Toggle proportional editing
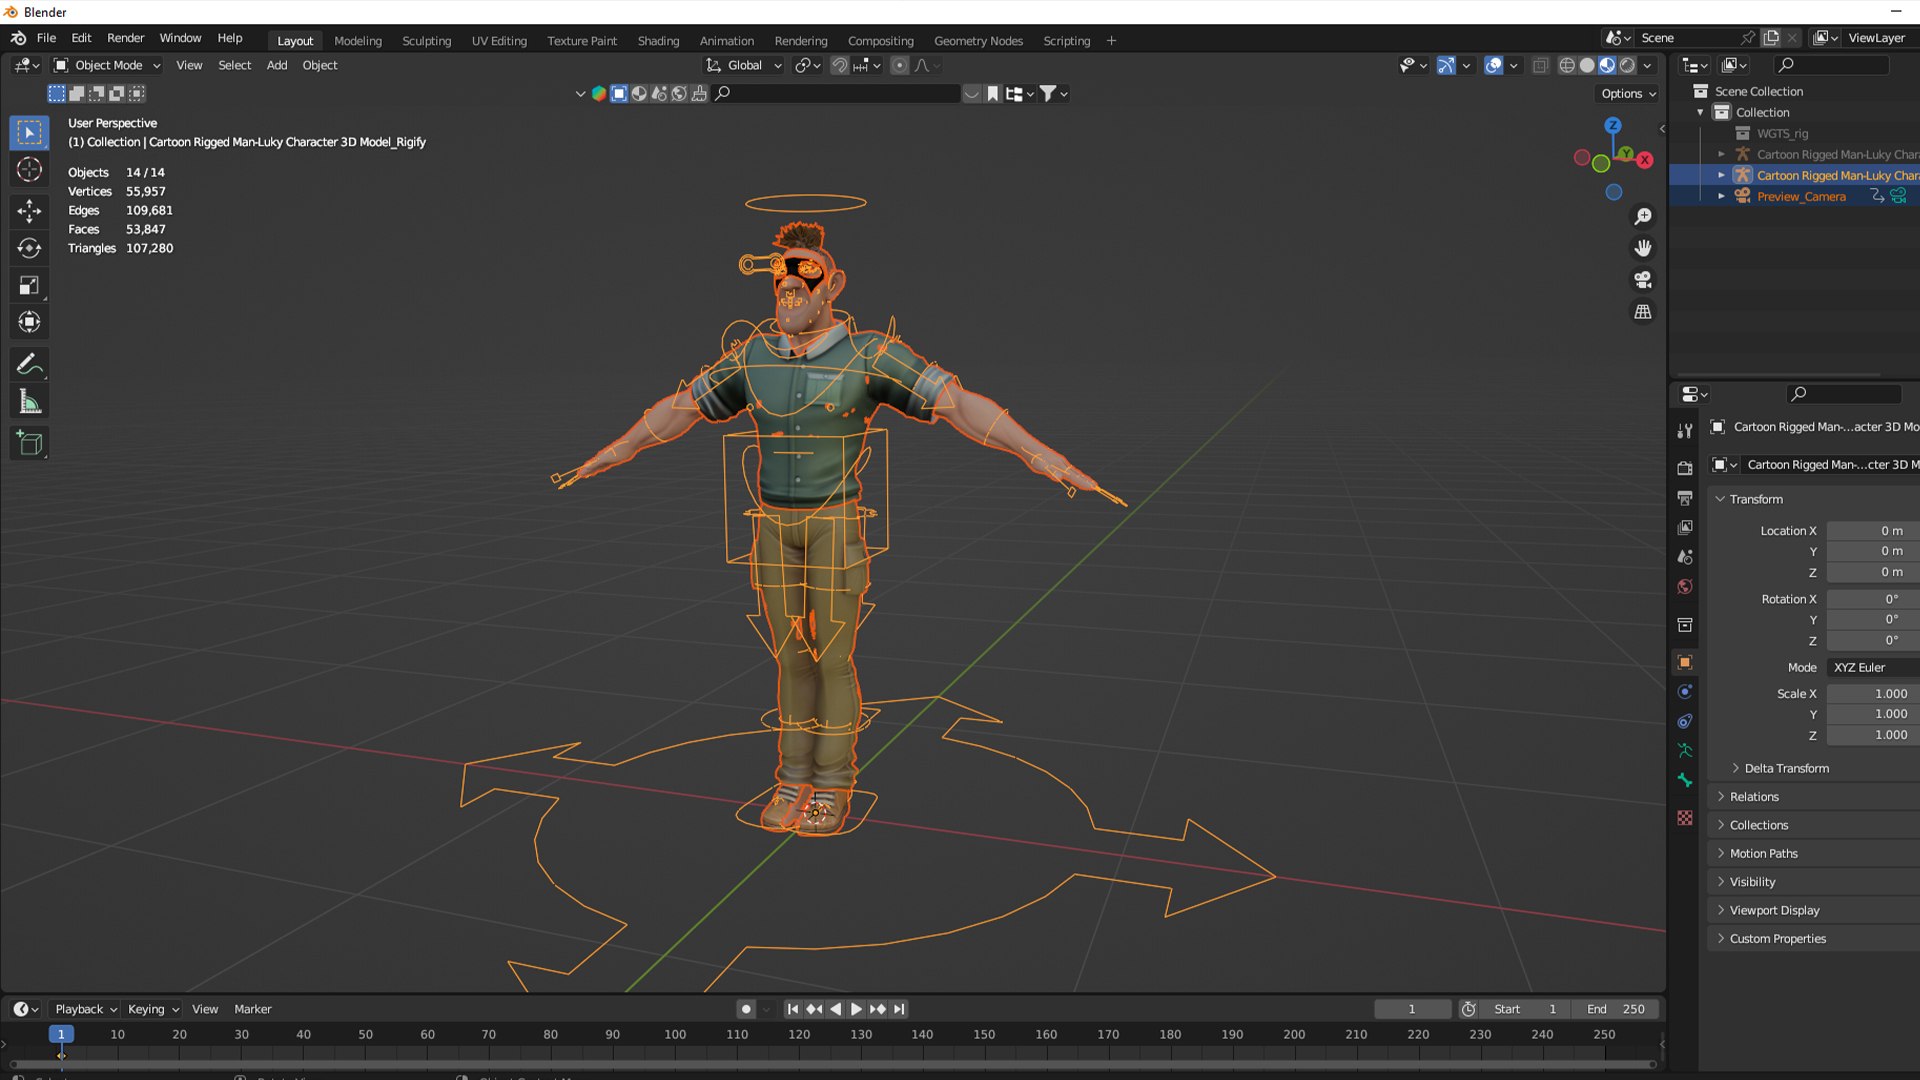 coord(899,65)
